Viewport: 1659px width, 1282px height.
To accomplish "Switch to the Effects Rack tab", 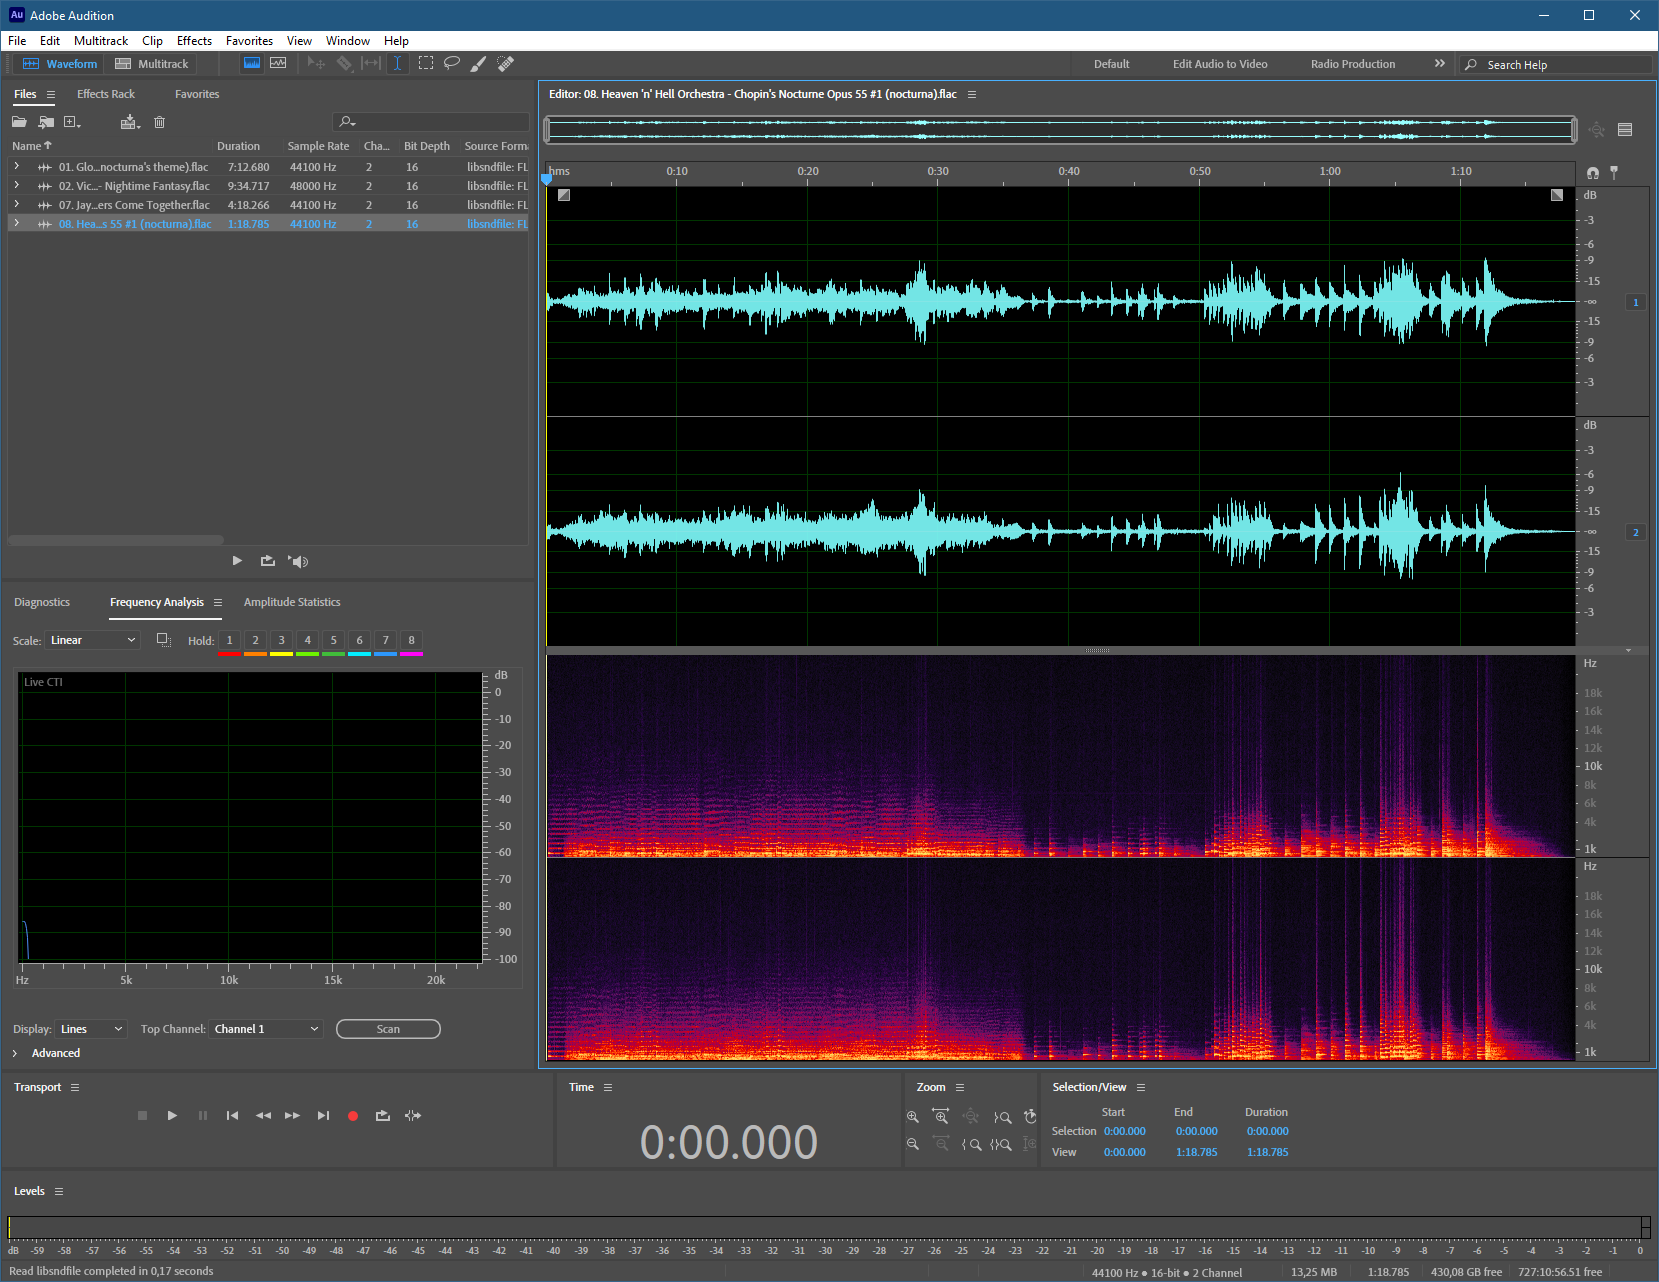I will click(x=106, y=94).
